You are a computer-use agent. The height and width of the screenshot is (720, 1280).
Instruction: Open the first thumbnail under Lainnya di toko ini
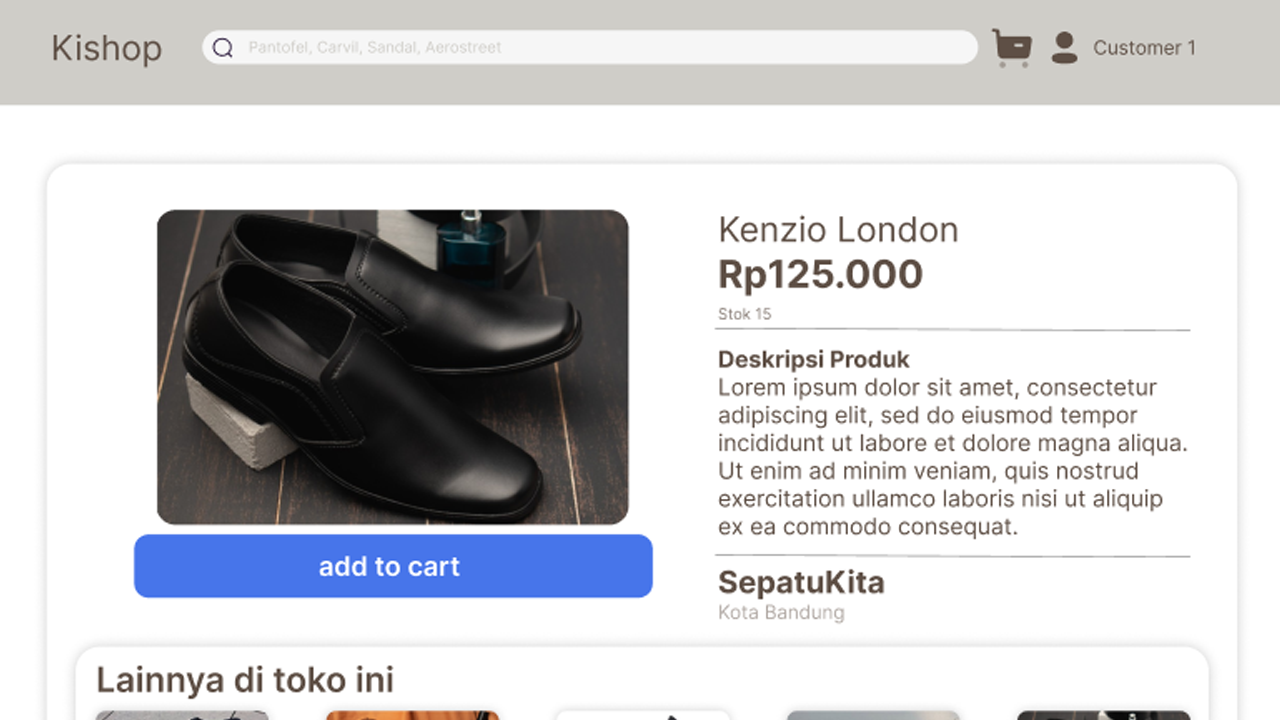click(182, 714)
